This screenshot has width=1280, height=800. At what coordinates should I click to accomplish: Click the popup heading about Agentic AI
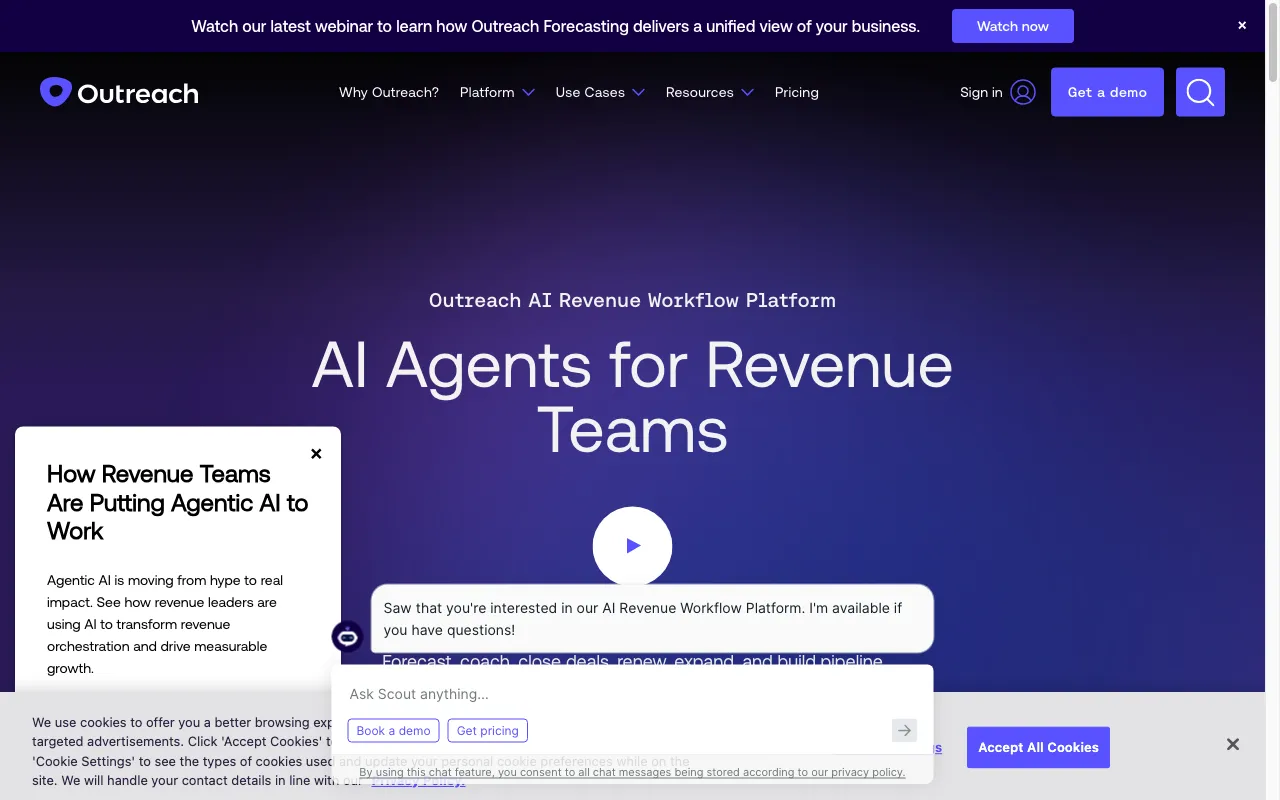178,502
